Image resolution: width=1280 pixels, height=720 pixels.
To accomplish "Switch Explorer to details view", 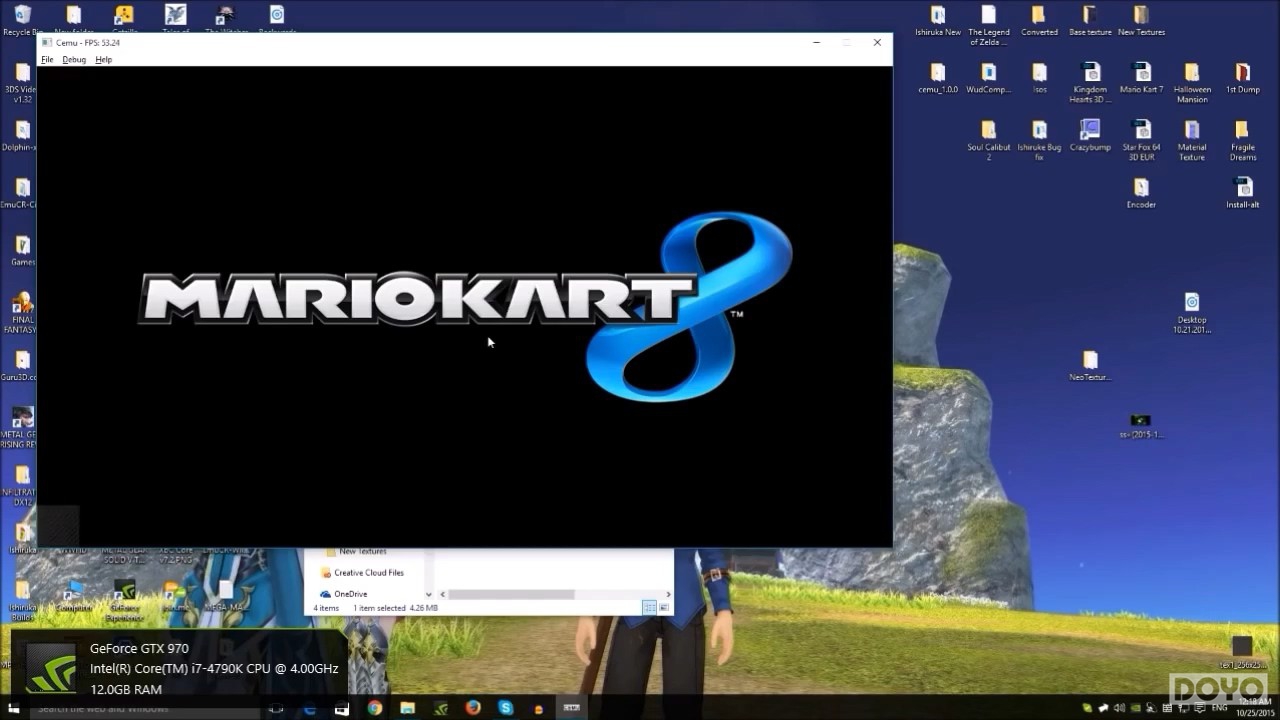I will pyautogui.click(x=649, y=608).
